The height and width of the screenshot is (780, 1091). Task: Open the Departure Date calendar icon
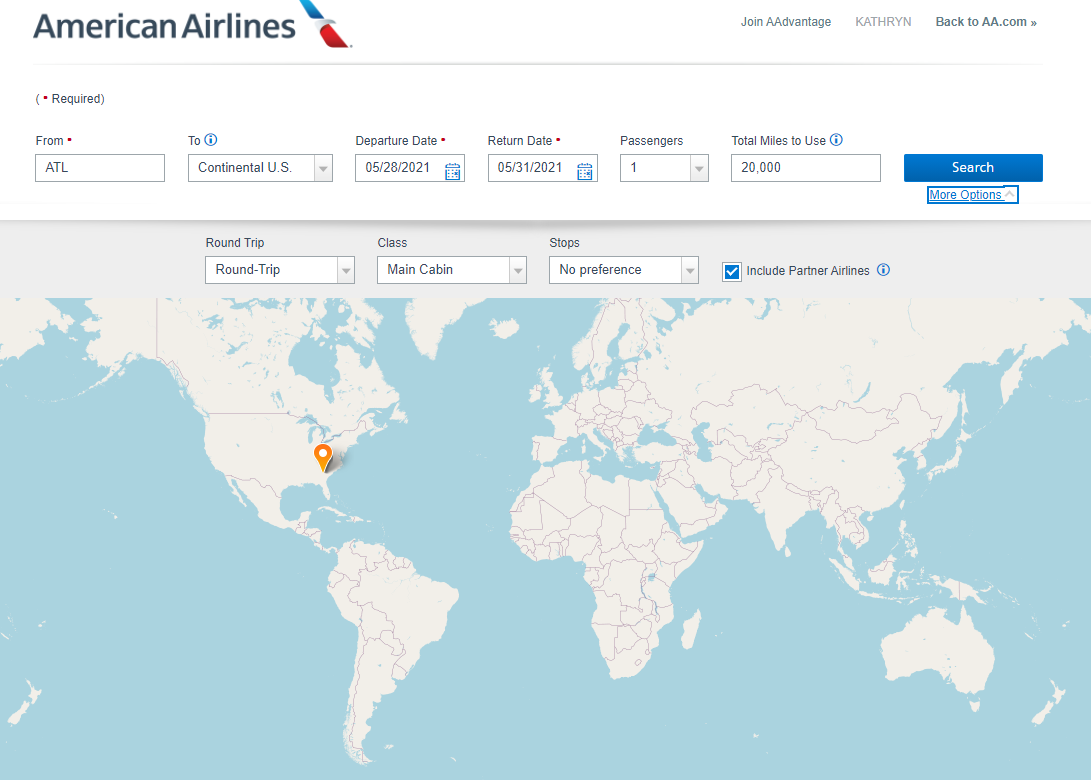450,170
